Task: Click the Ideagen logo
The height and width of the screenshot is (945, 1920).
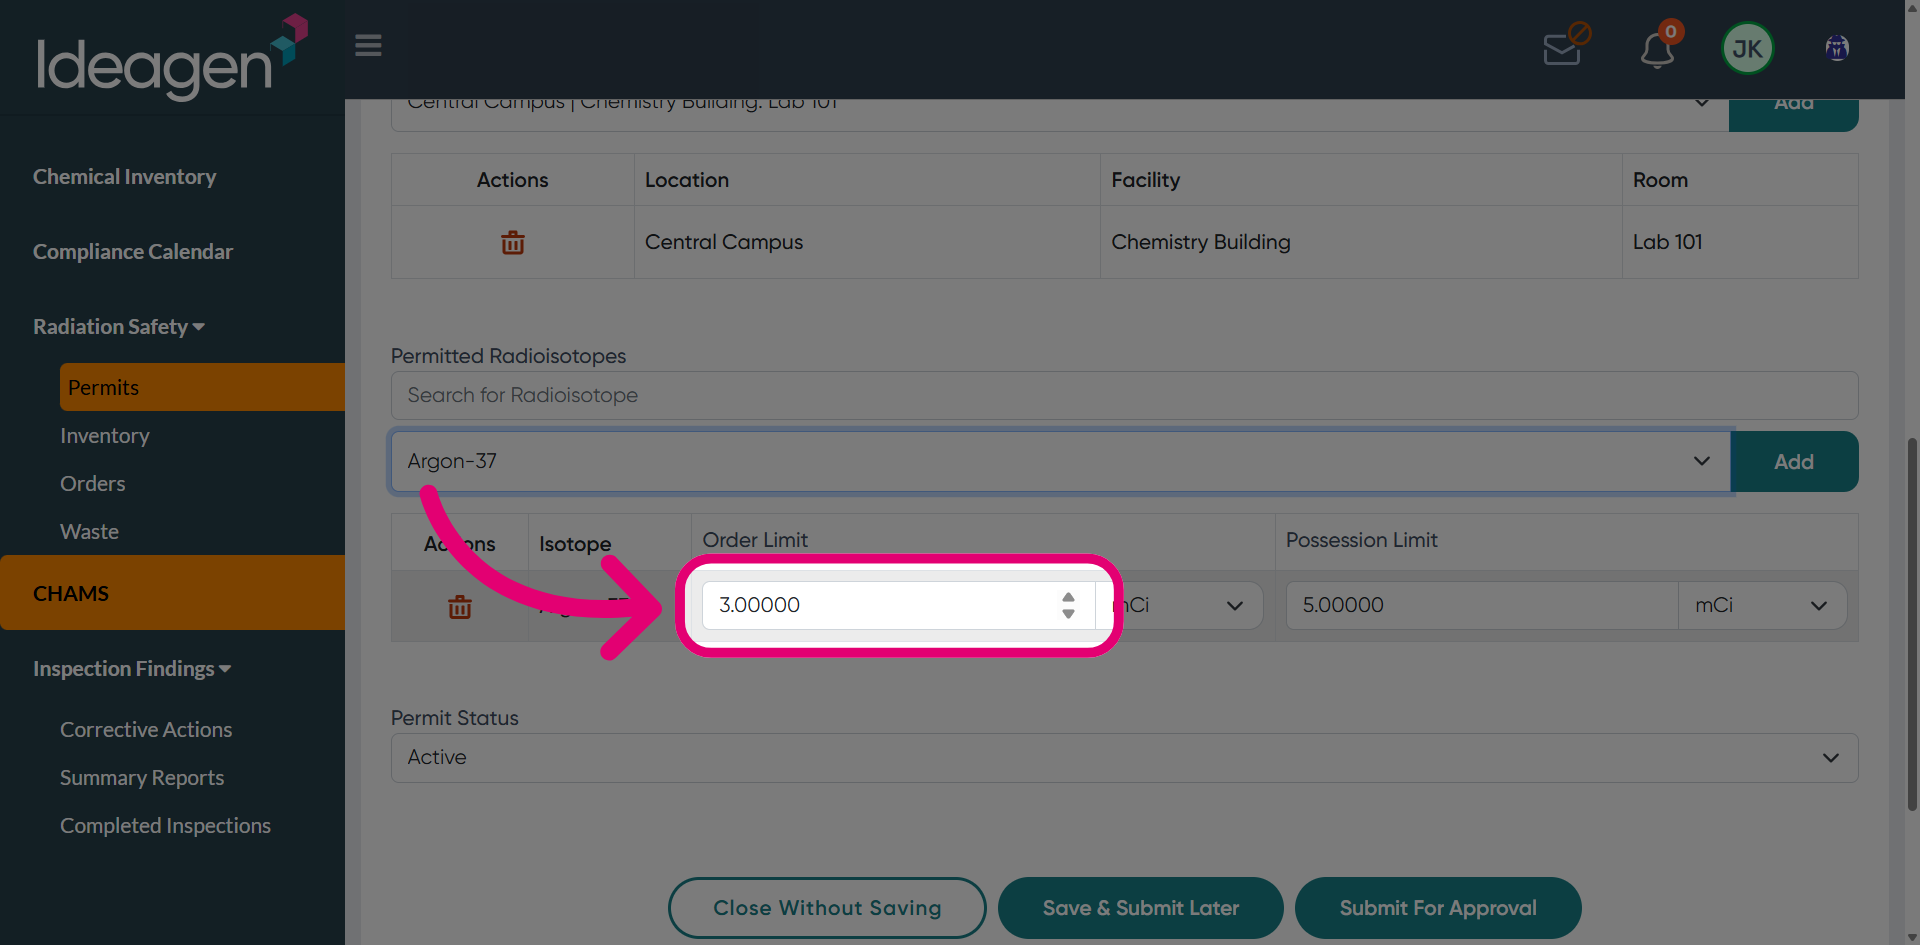Action: [172, 58]
